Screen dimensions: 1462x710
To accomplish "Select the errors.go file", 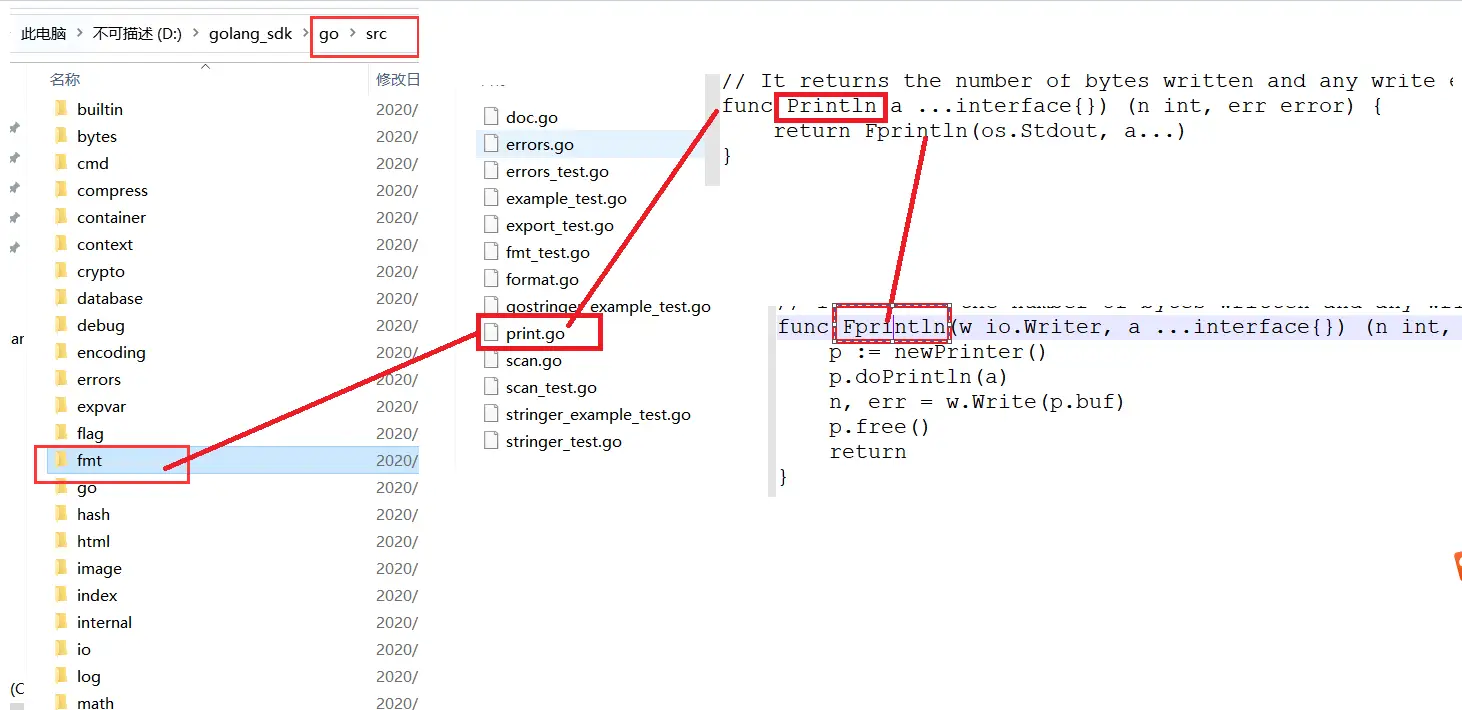I will (x=539, y=144).
